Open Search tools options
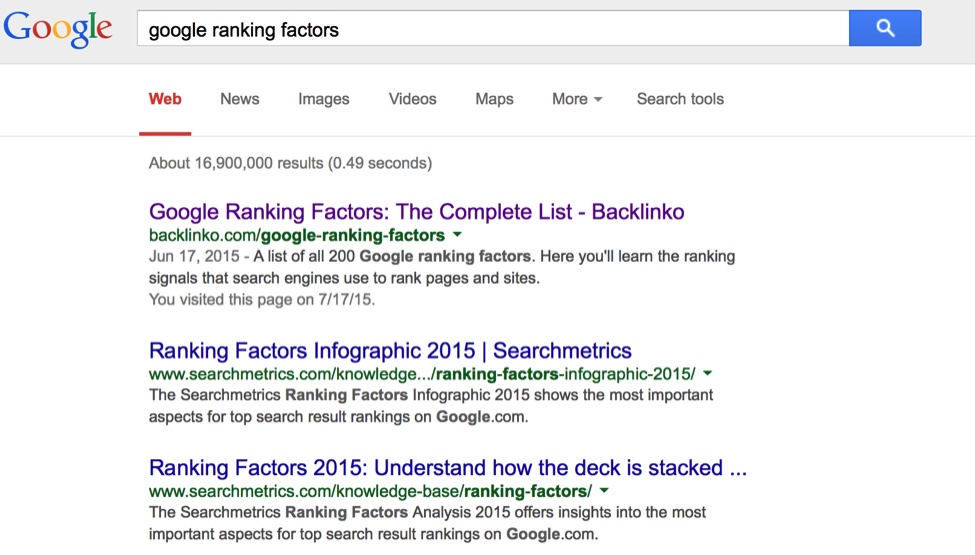Screen dimensions: 975x555 pos(680,99)
